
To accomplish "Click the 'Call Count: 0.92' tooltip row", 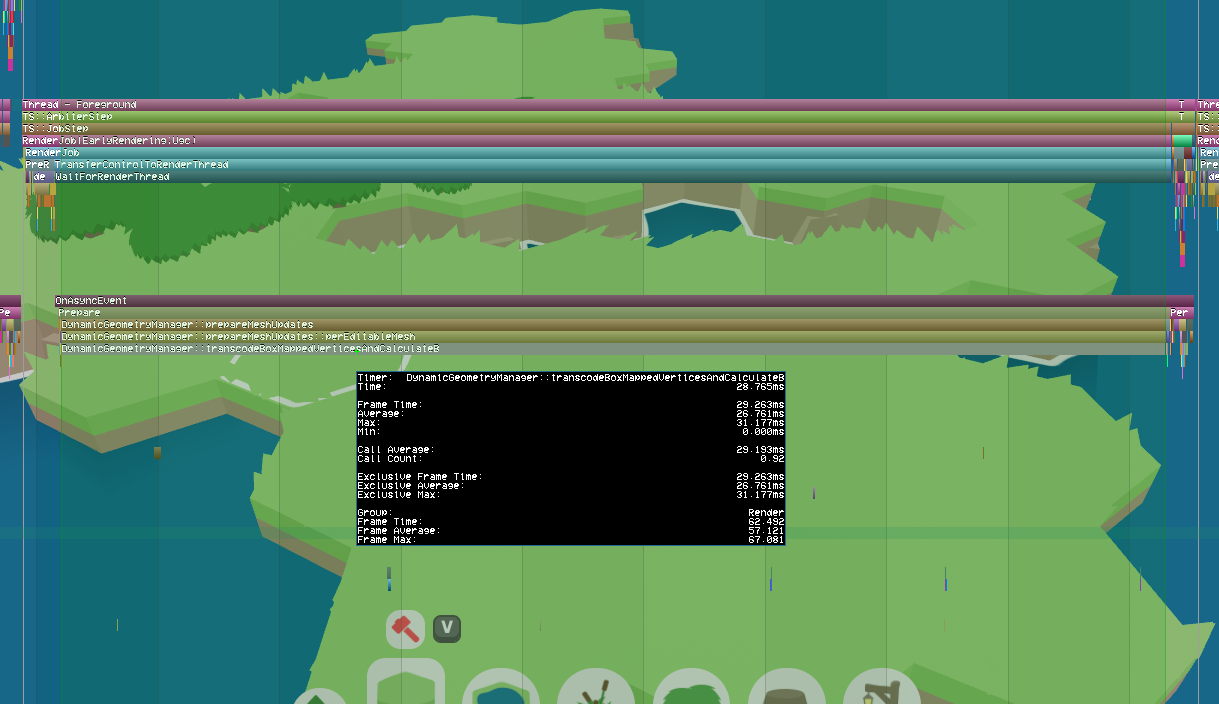I will pos(571,459).
